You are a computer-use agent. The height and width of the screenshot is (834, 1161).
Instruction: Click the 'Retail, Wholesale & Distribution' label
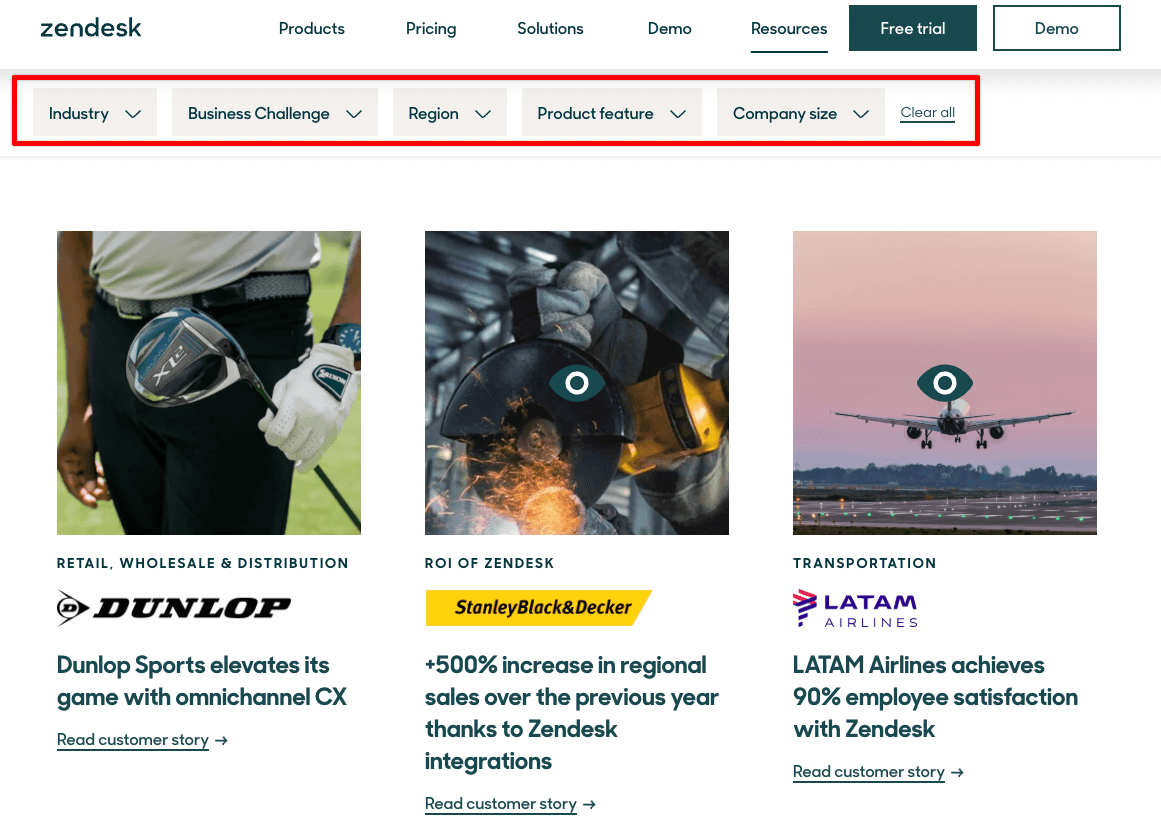[203, 564]
